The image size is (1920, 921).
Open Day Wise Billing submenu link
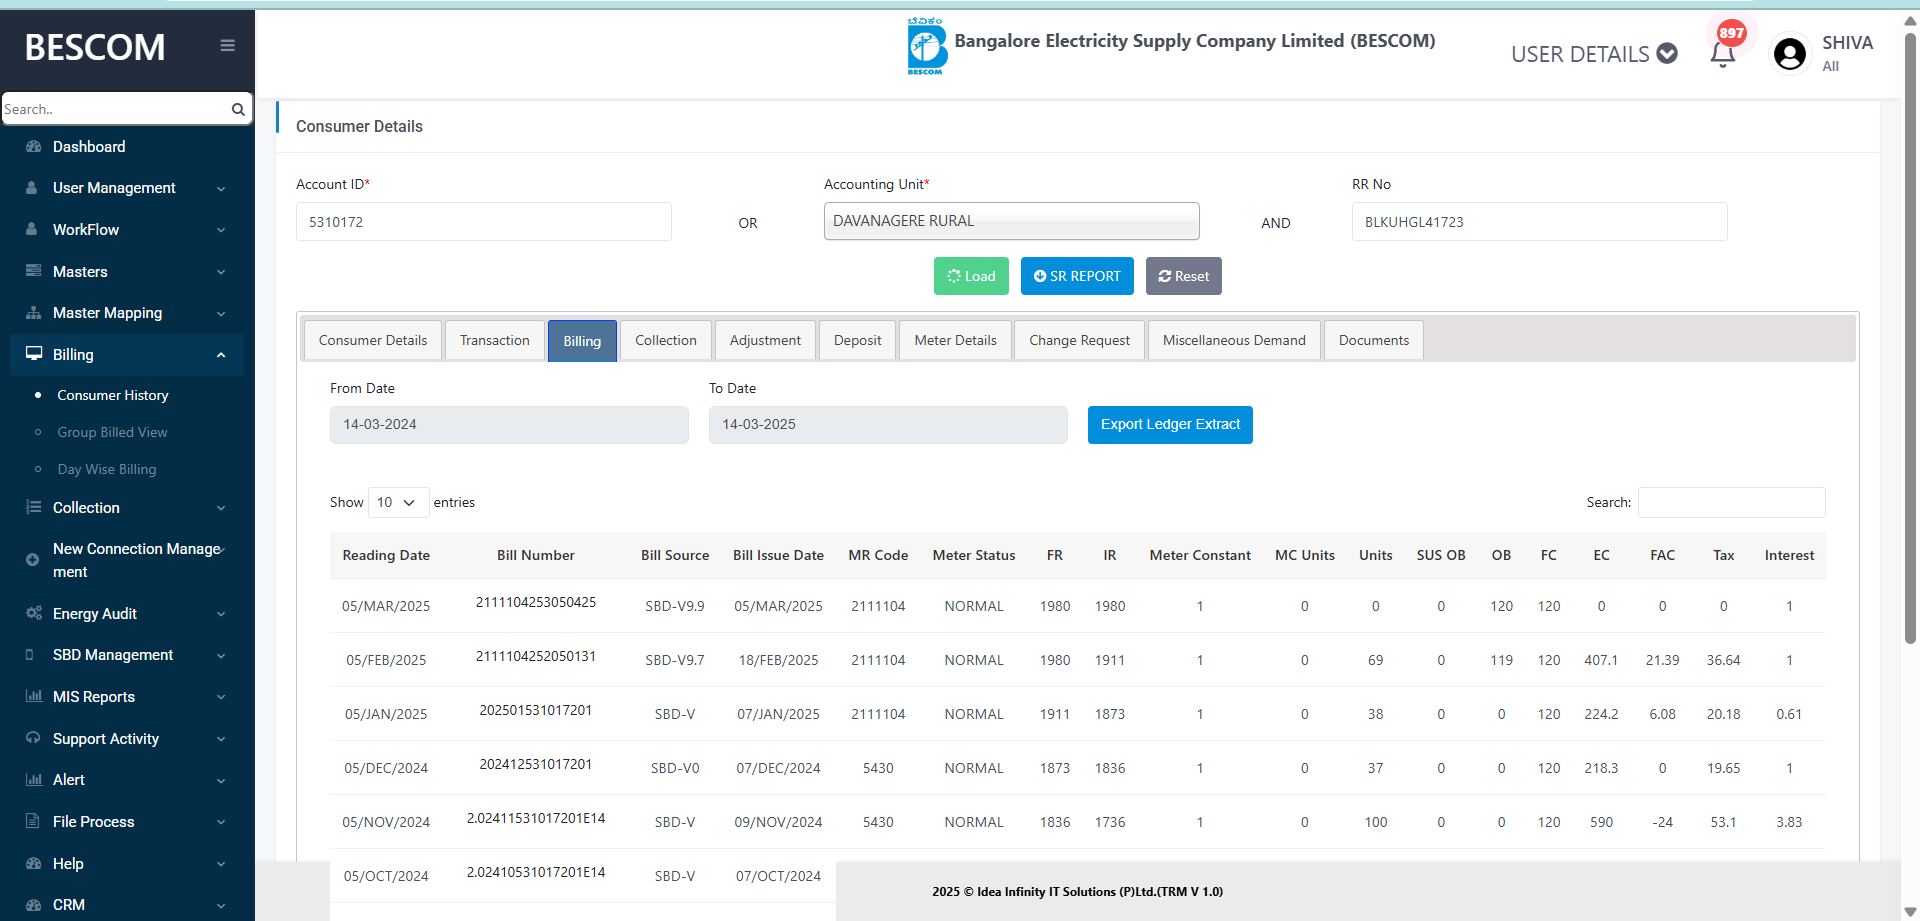[x=107, y=469]
